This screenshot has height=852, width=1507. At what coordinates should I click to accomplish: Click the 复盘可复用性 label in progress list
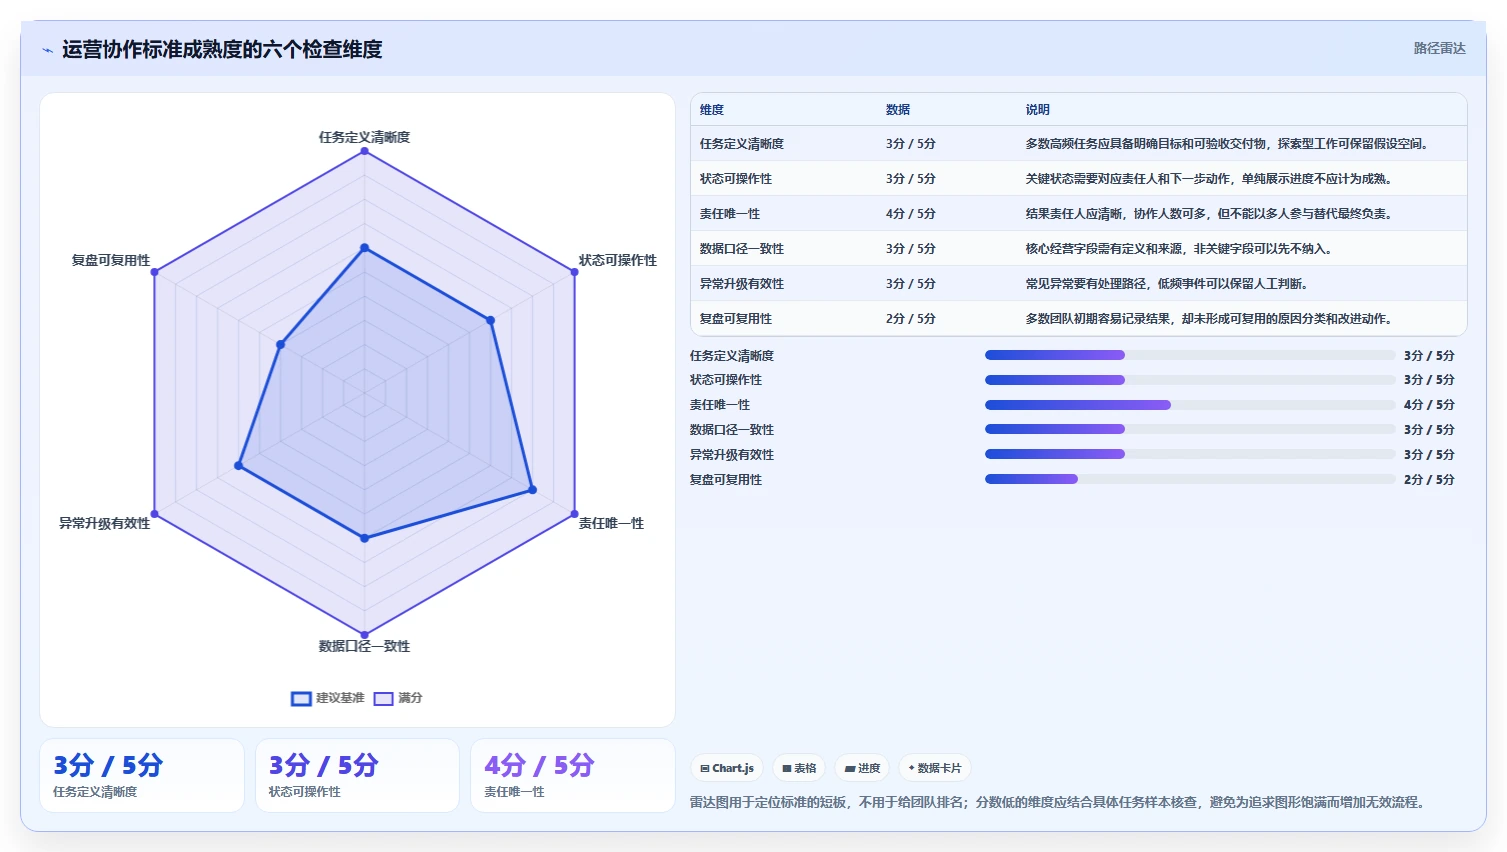726,480
